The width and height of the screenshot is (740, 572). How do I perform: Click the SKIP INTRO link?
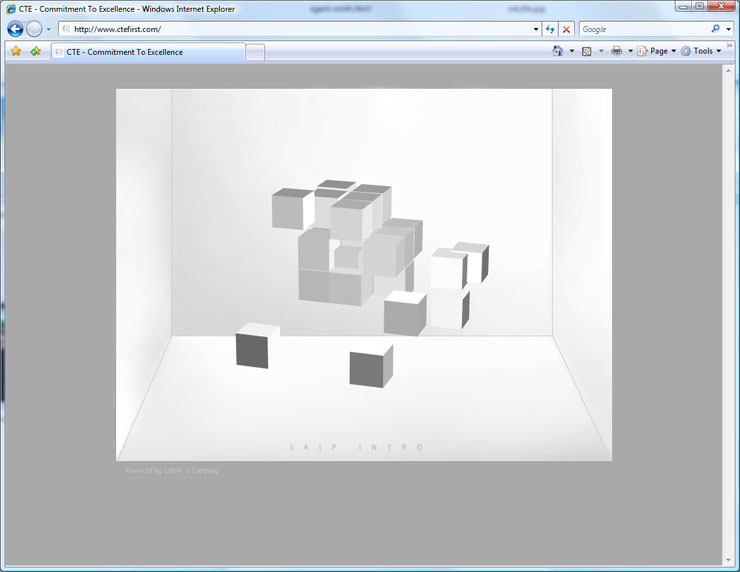pyautogui.click(x=357, y=447)
